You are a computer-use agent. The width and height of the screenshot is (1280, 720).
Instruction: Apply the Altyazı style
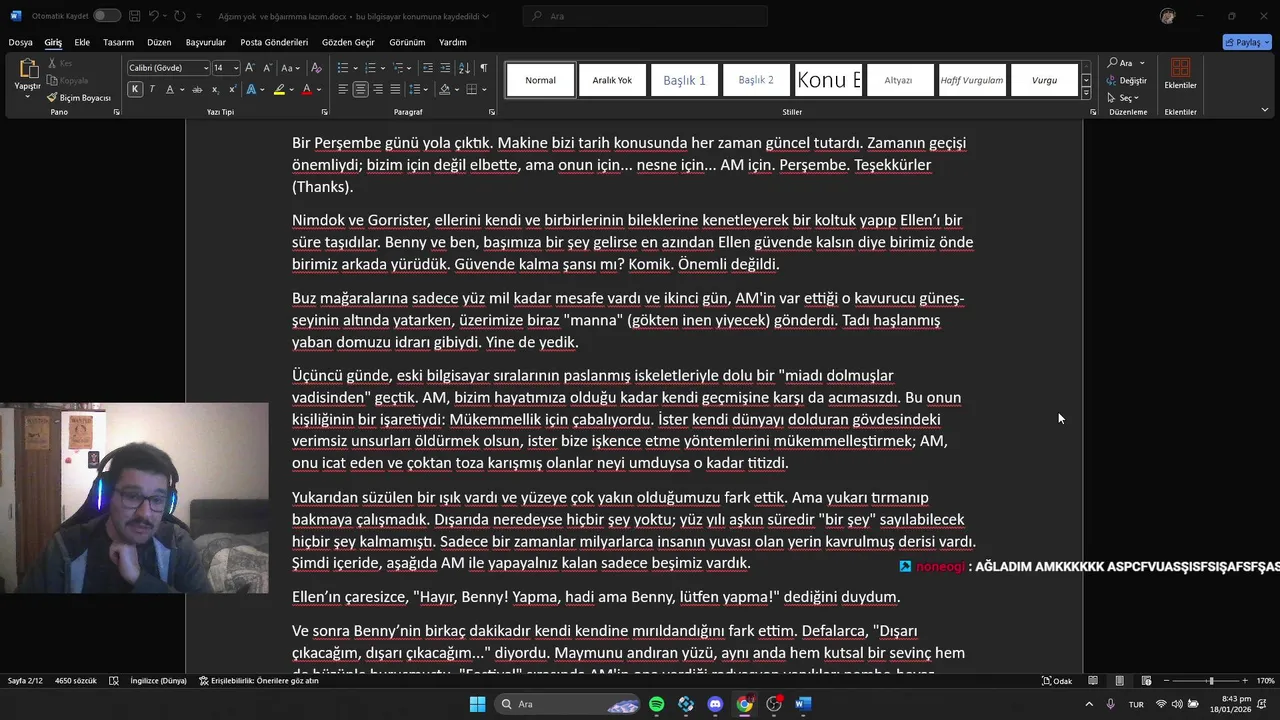tap(899, 80)
